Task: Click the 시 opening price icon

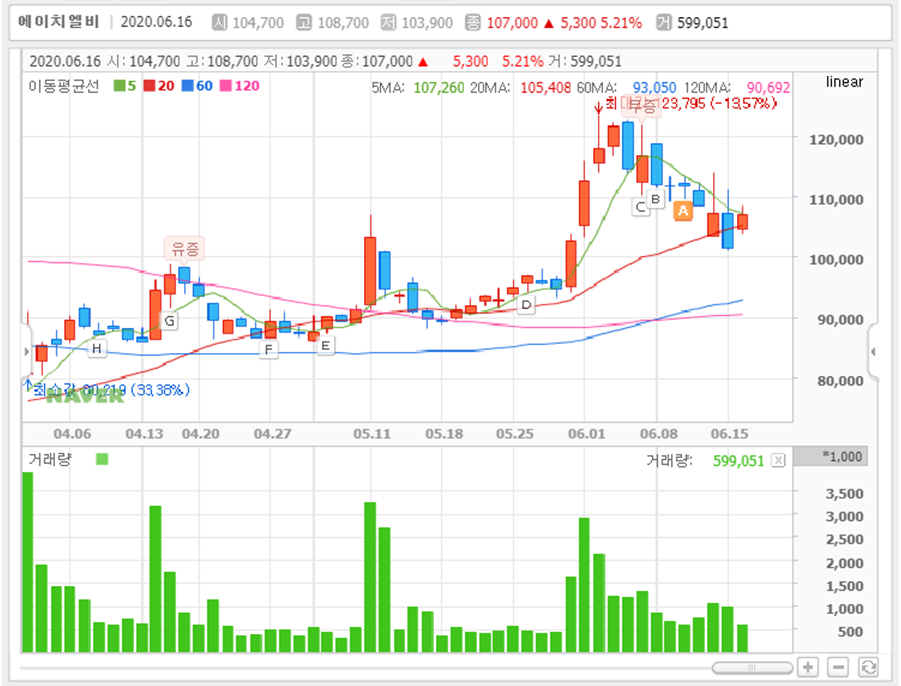Action: click(x=220, y=22)
